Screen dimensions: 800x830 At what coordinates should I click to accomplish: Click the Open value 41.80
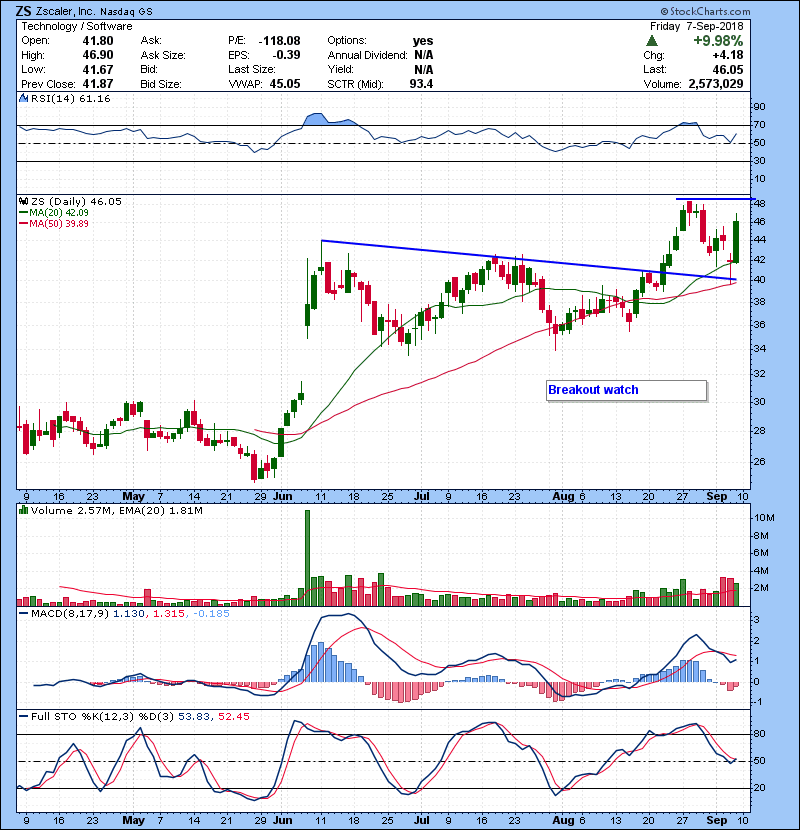point(98,41)
